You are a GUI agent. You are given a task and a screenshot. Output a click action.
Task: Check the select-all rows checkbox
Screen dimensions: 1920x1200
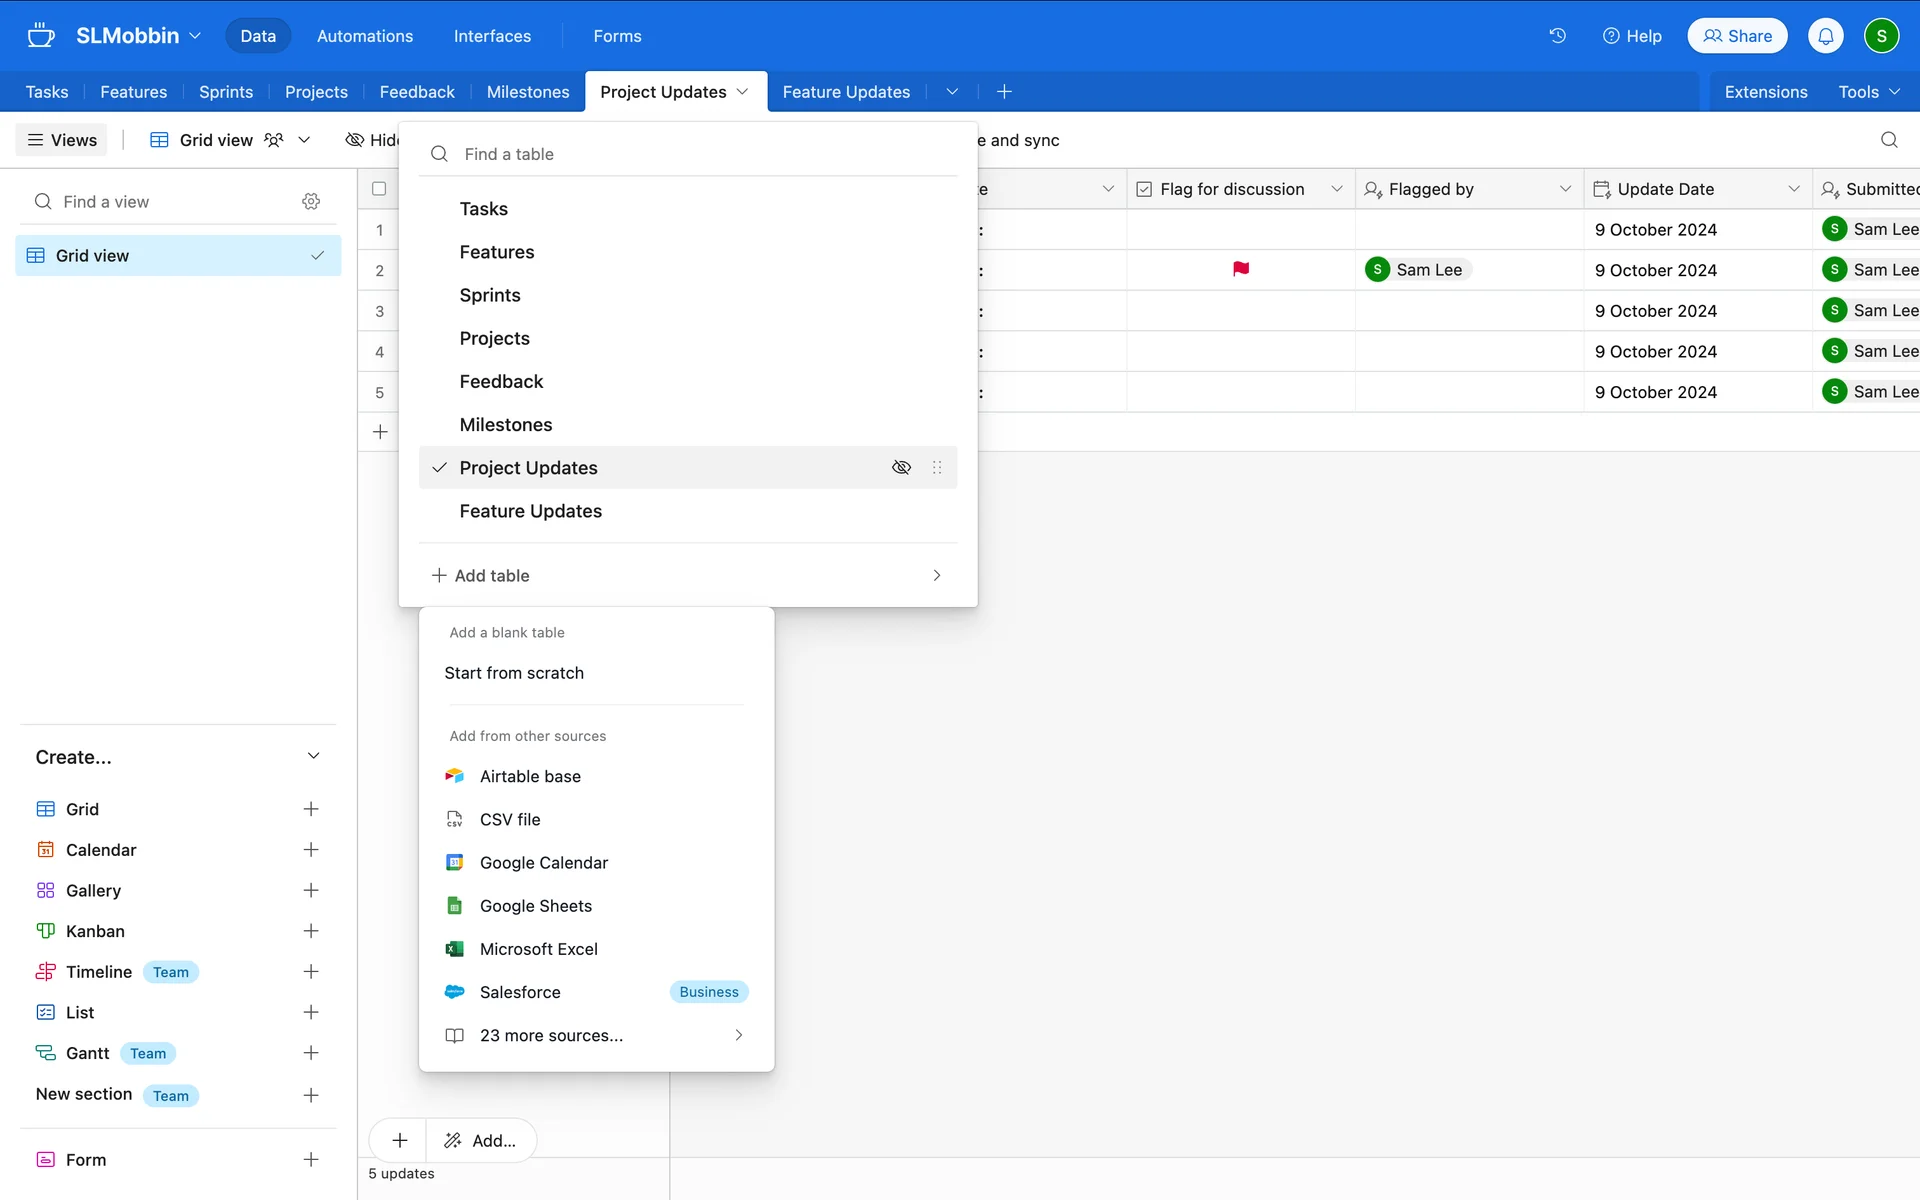379,189
